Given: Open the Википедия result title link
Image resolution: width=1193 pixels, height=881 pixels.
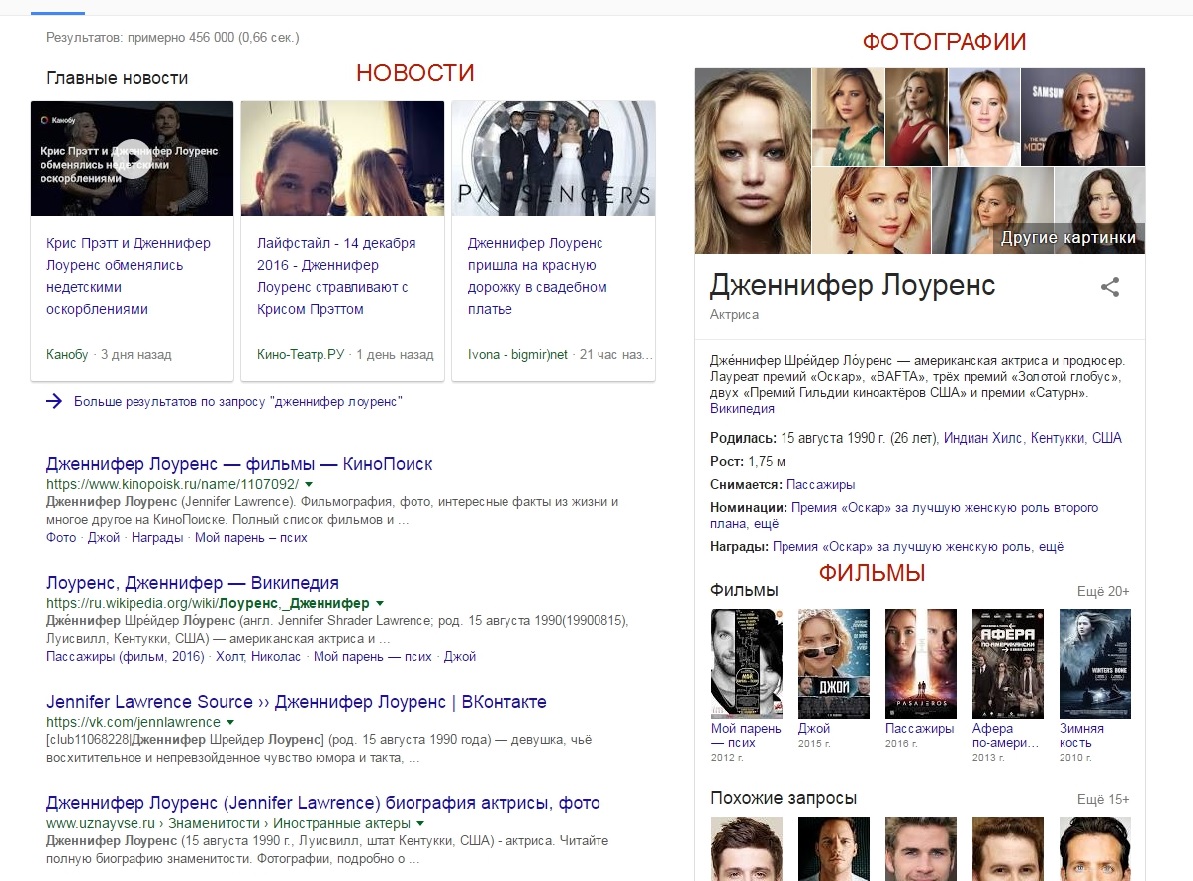Looking at the screenshot, I should (192, 583).
